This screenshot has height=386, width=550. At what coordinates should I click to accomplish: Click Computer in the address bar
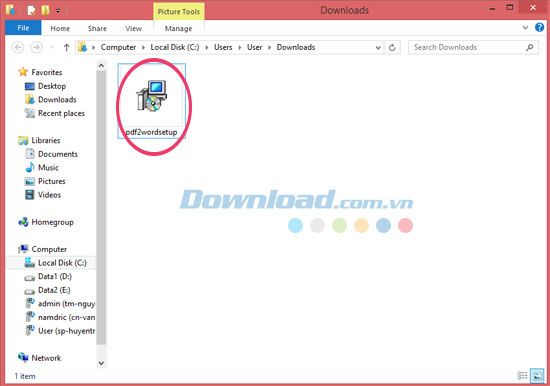click(x=118, y=47)
